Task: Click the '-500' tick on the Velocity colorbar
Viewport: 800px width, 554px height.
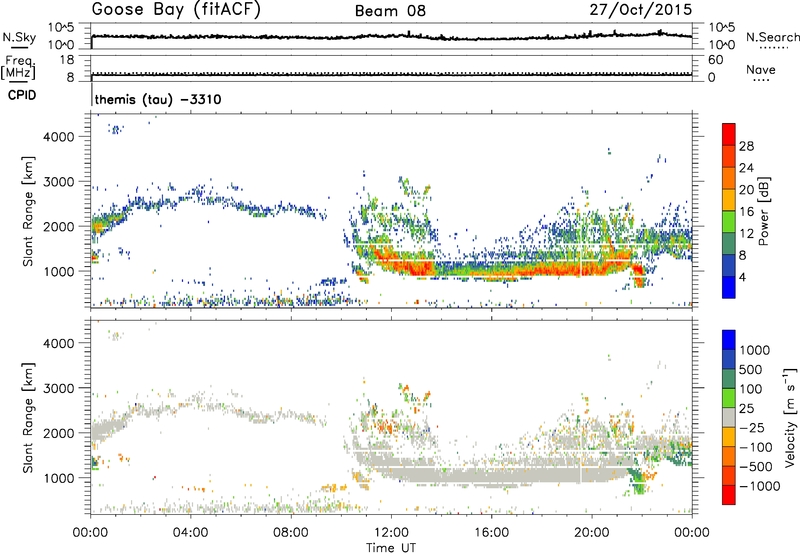Action: 755,466
